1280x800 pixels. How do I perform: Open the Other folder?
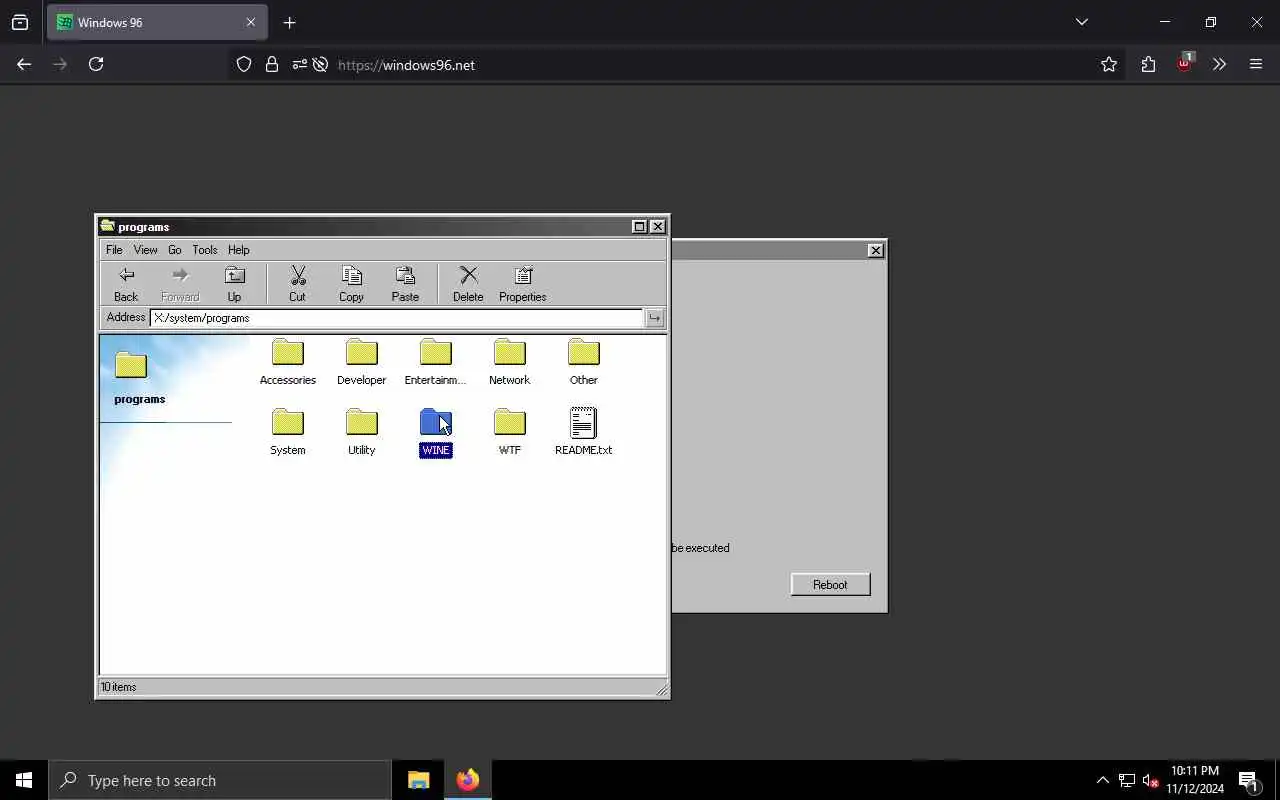[x=583, y=362]
